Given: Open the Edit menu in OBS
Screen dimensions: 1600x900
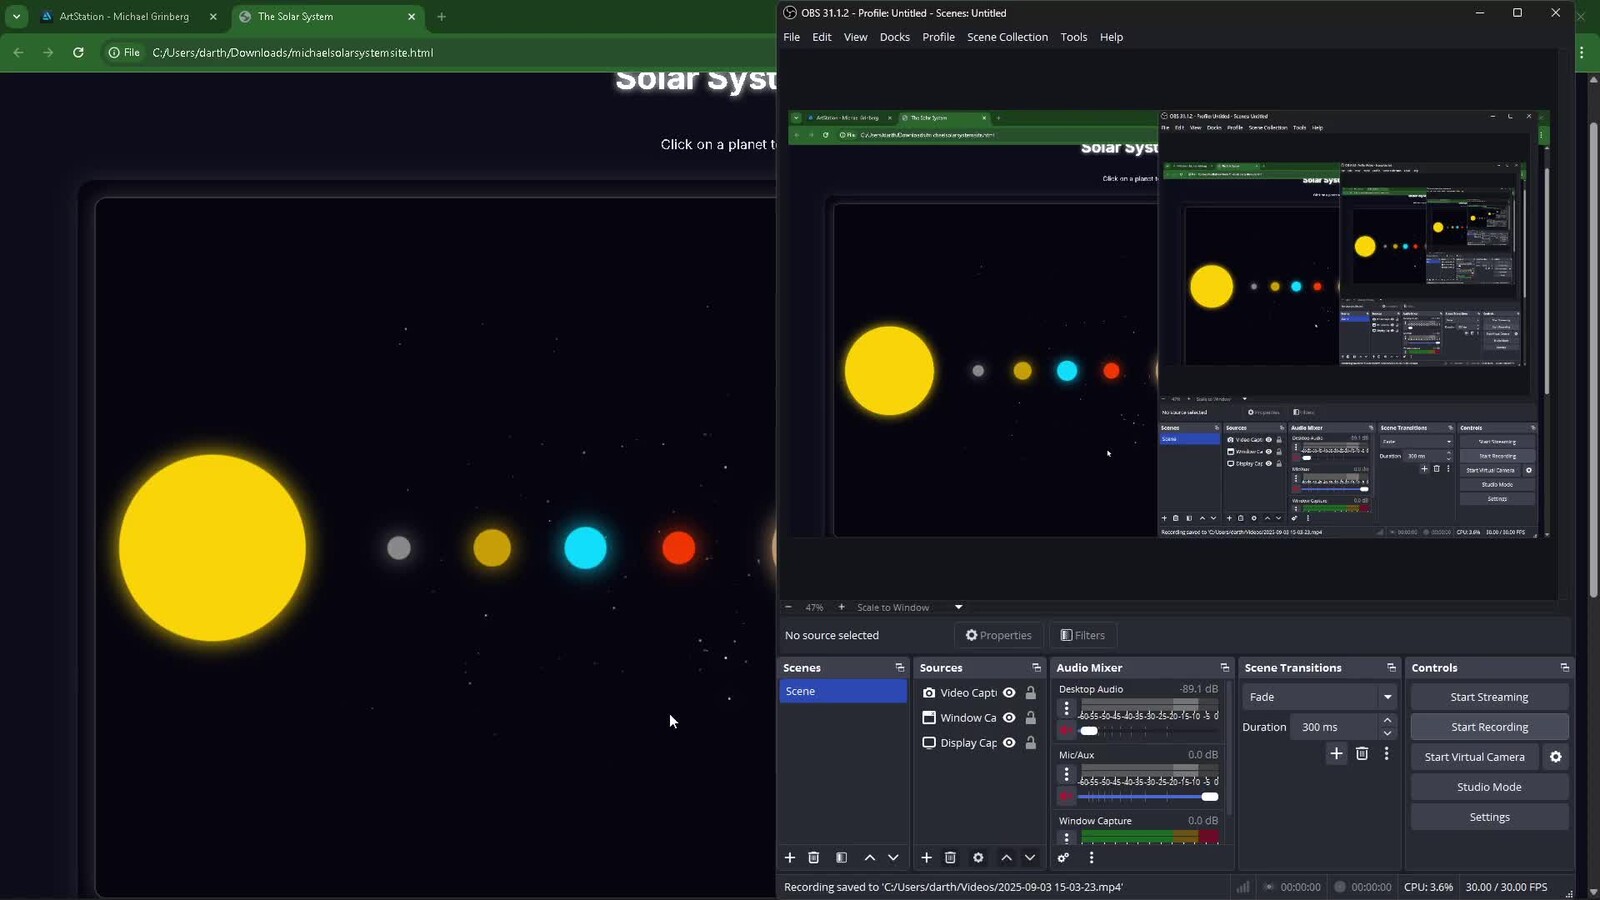Looking at the screenshot, I should [822, 37].
